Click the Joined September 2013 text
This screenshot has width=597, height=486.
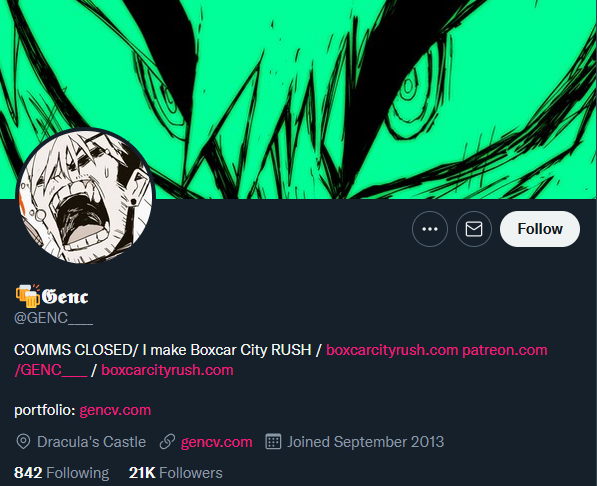[x=366, y=442]
